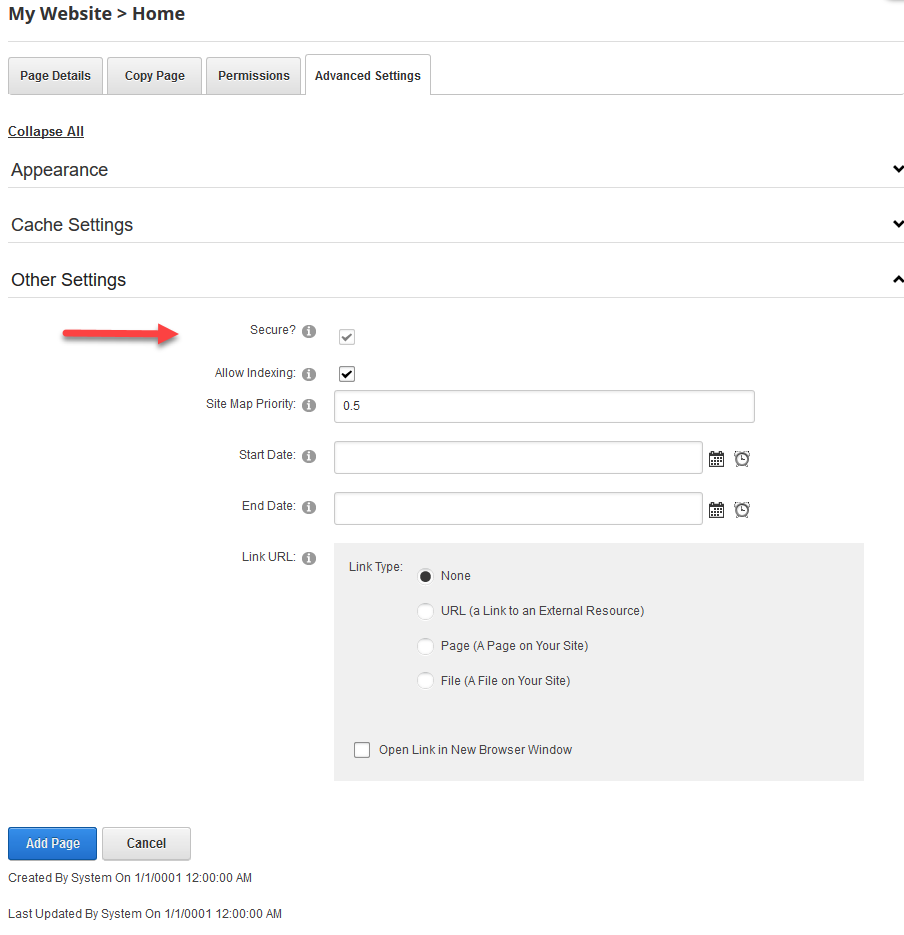Select the URL link type option
904x935 pixels.
(426, 610)
